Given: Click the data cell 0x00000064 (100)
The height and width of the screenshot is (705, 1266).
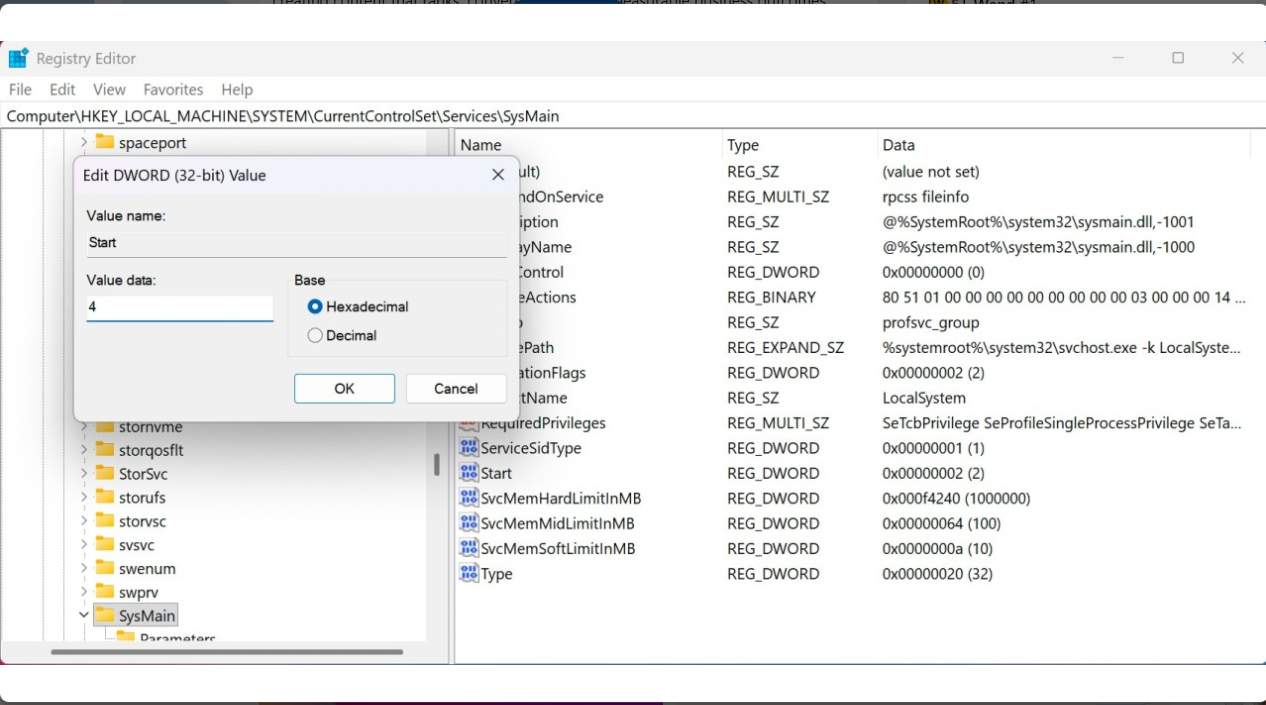Looking at the screenshot, I should 941,523.
